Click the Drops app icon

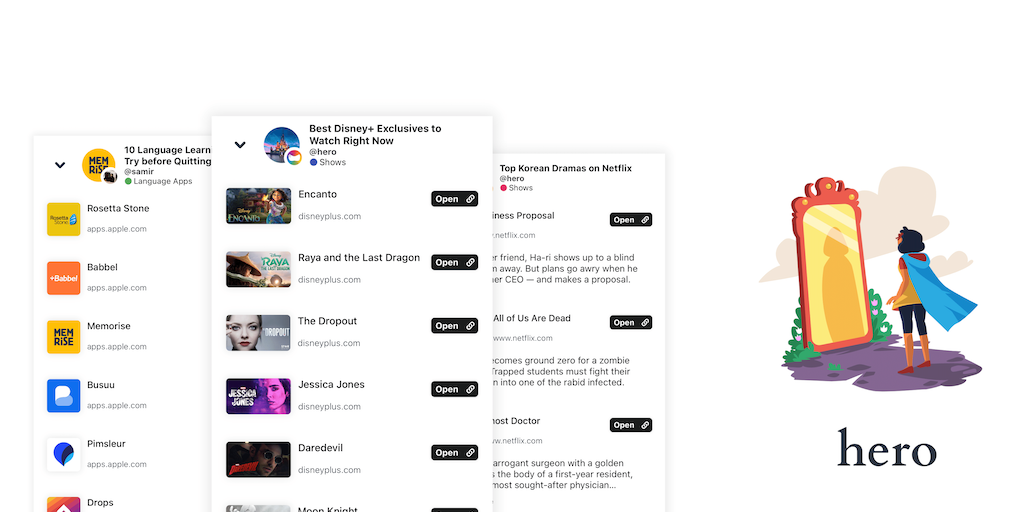pyautogui.click(x=63, y=504)
